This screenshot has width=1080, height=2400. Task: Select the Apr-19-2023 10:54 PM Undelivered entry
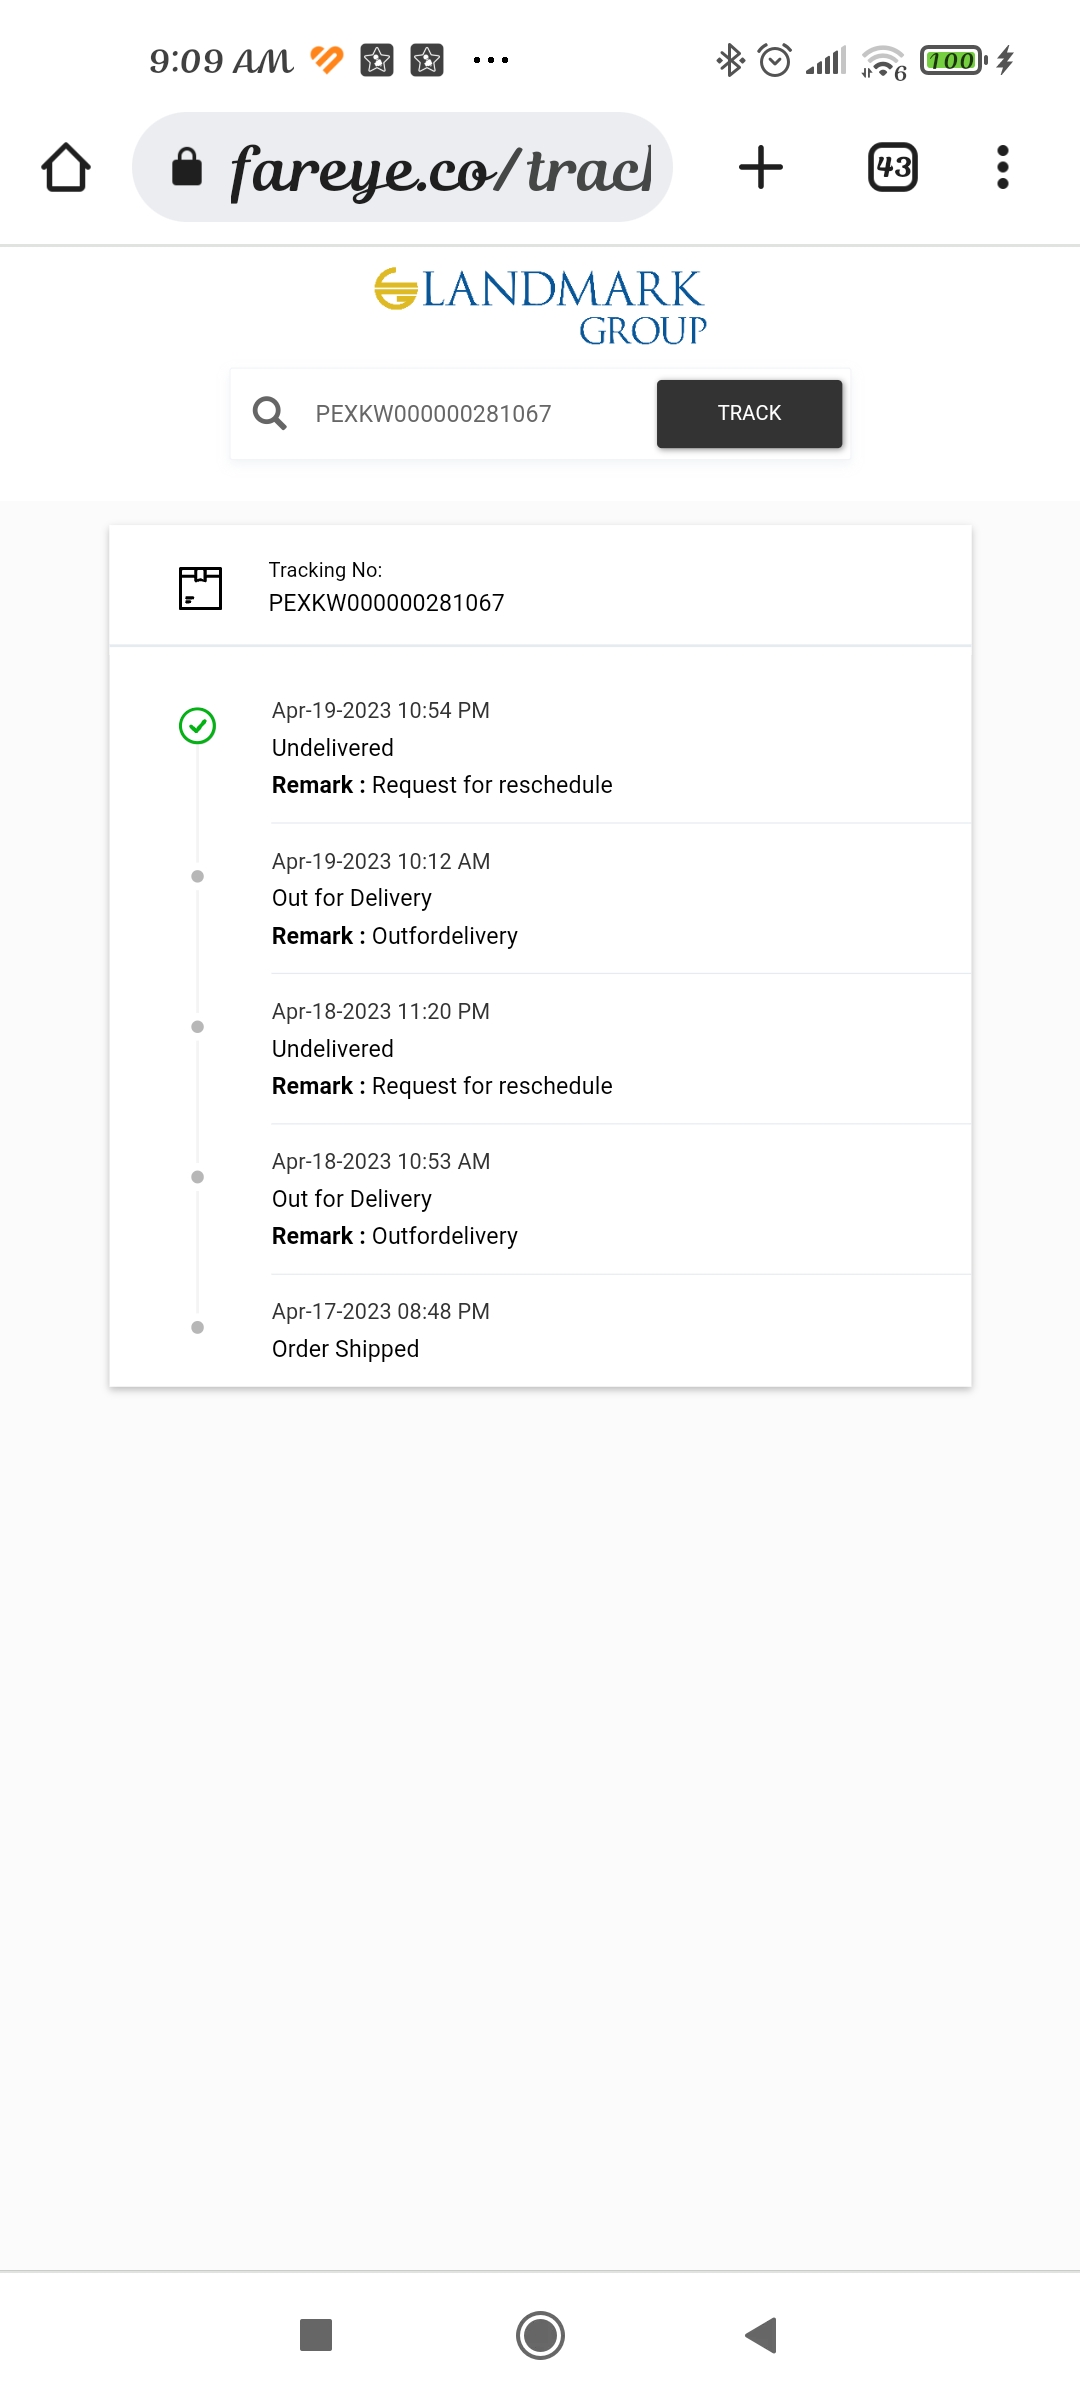tap(441, 748)
